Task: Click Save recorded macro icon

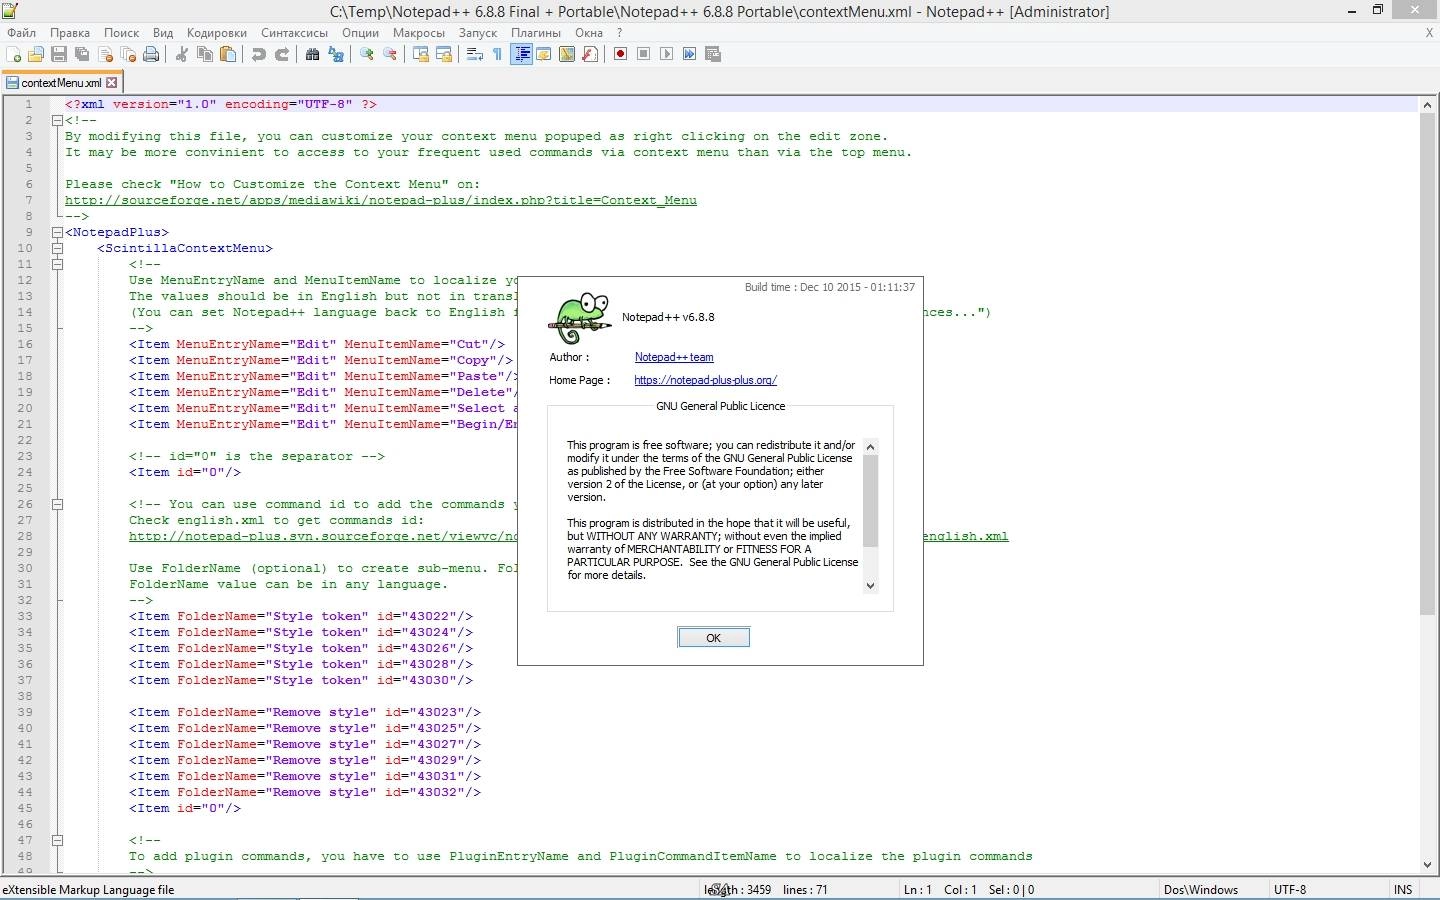Action: tap(713, 54)
